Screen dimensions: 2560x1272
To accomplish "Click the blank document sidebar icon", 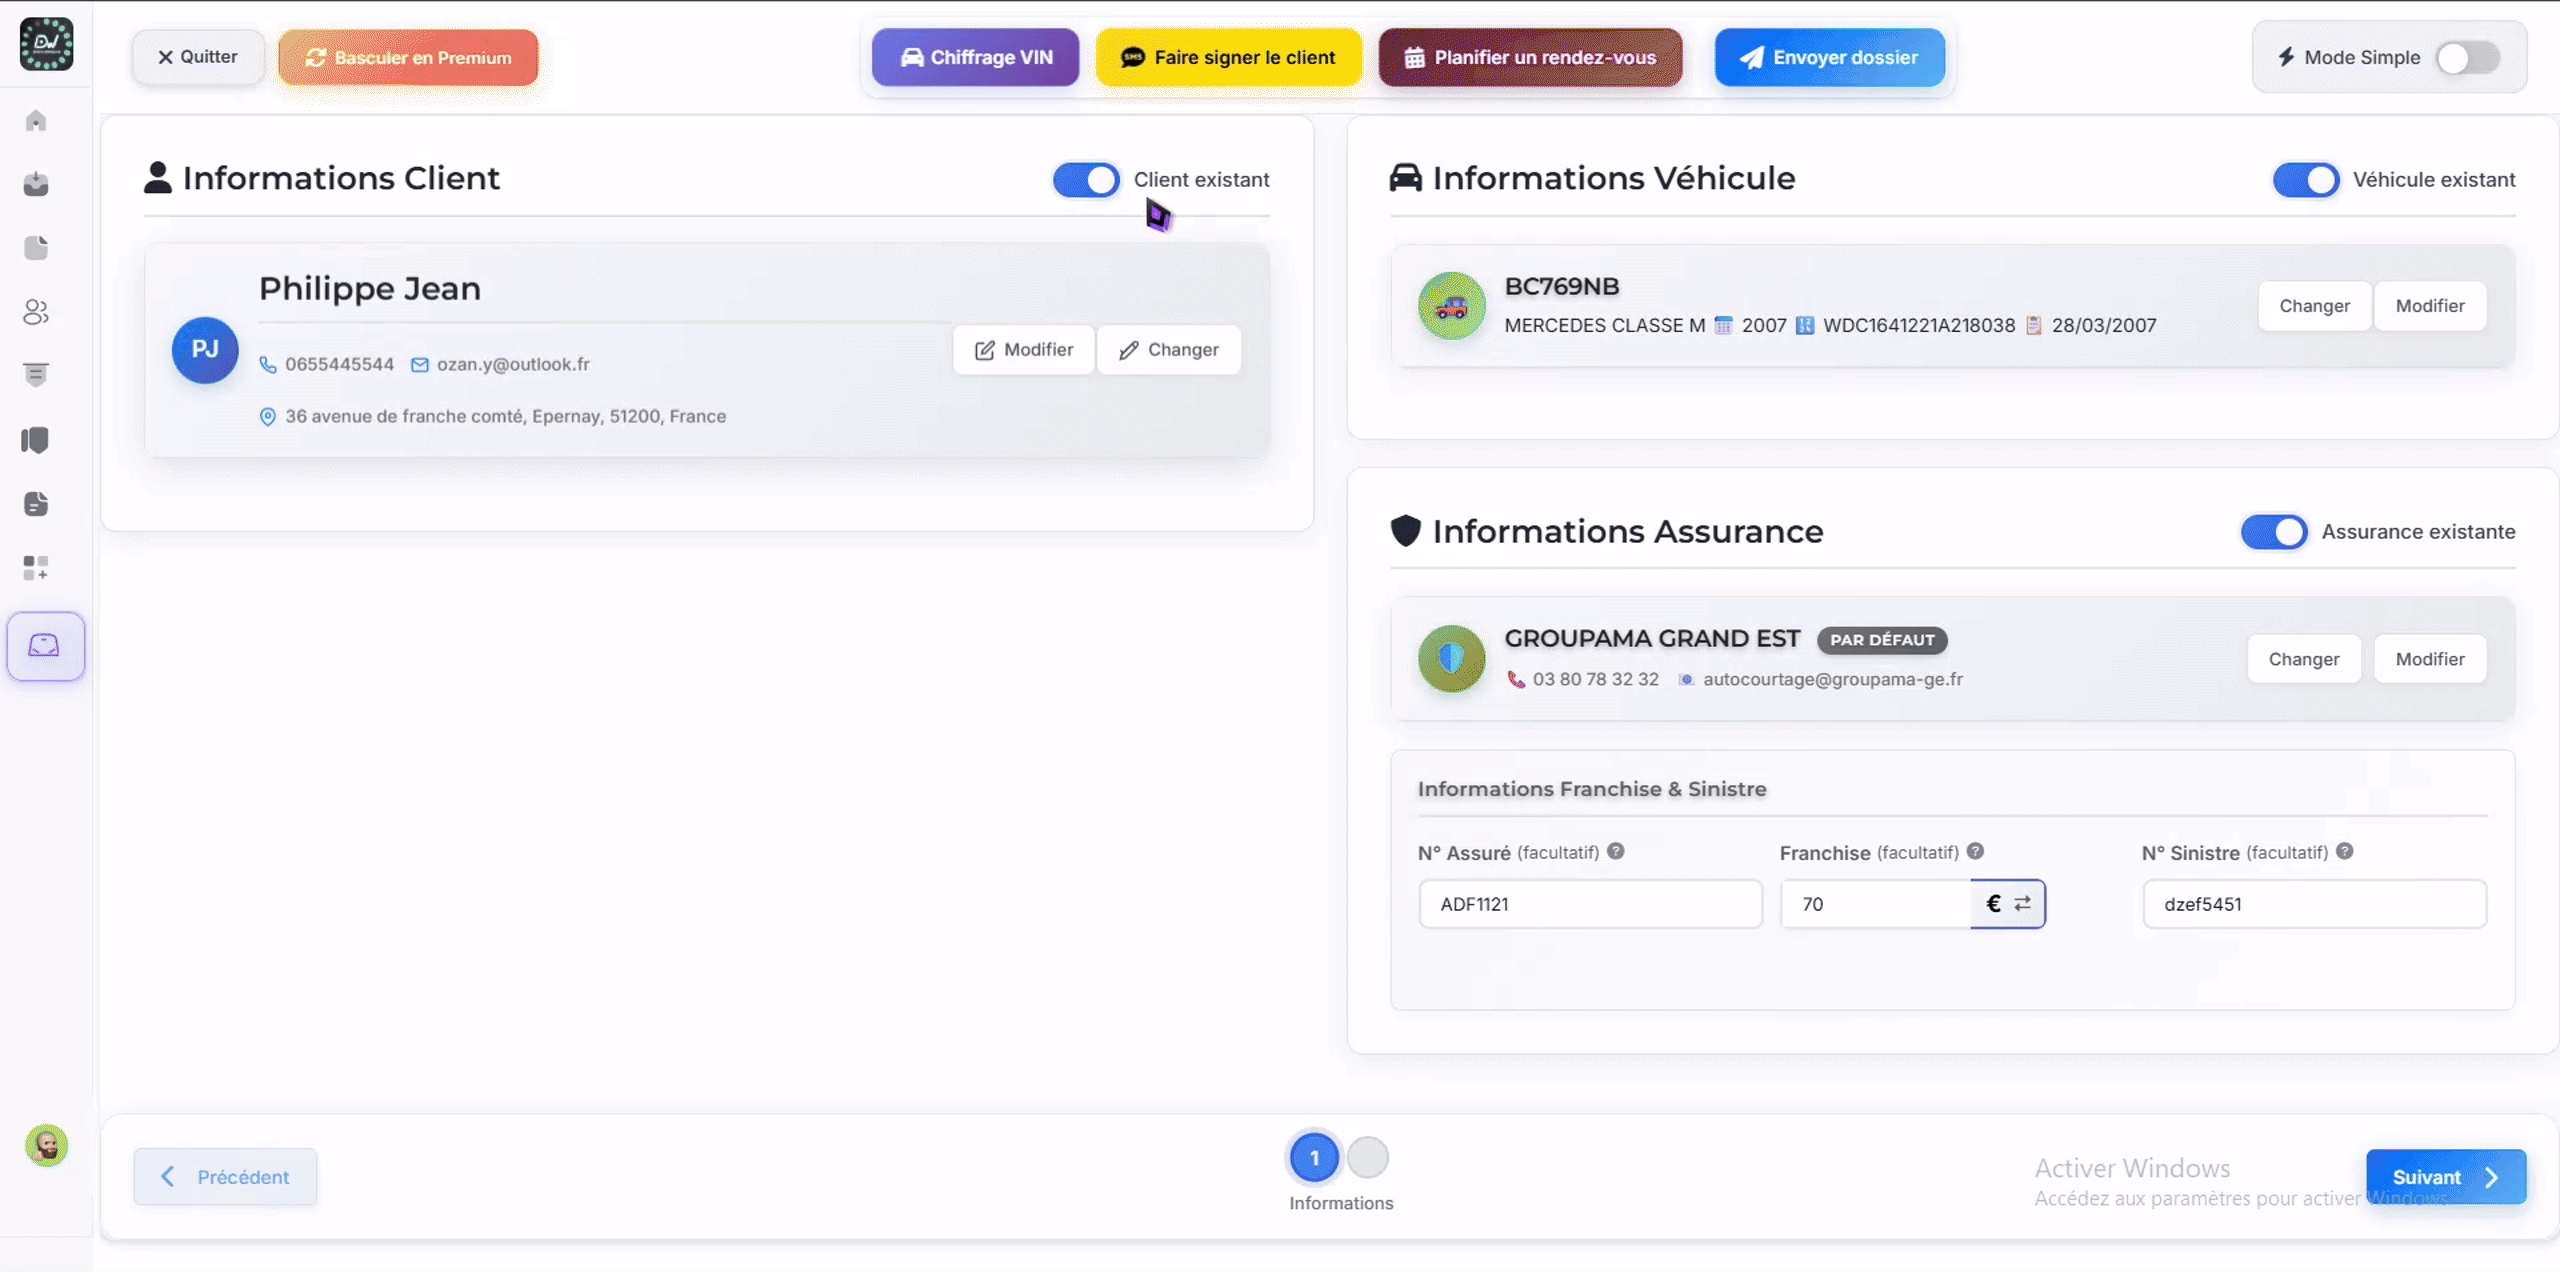I will 36,248.
